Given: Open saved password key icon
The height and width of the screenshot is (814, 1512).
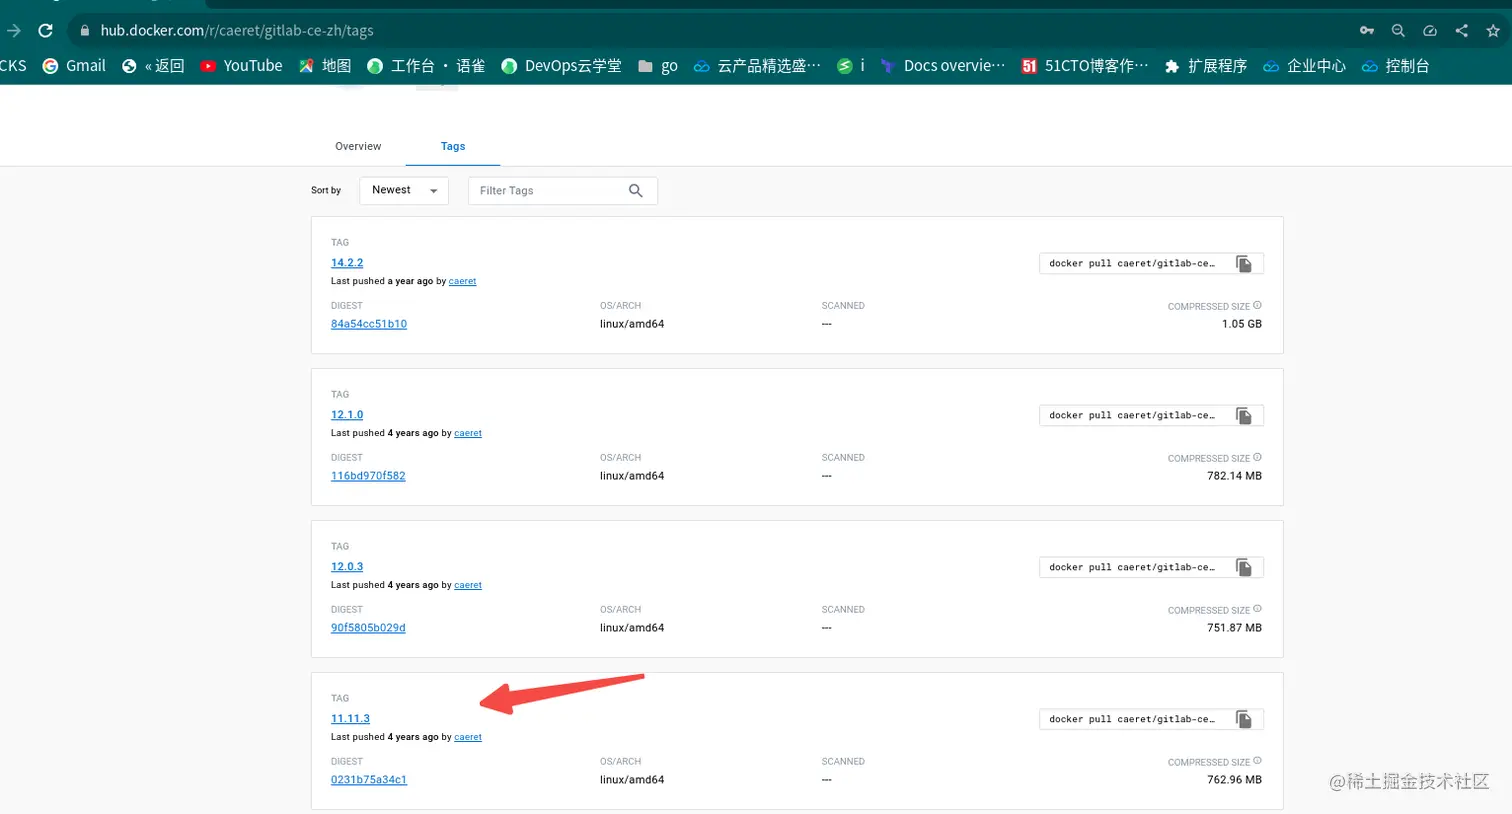Looking at the screenshot, I should (x=1367, y=31).
